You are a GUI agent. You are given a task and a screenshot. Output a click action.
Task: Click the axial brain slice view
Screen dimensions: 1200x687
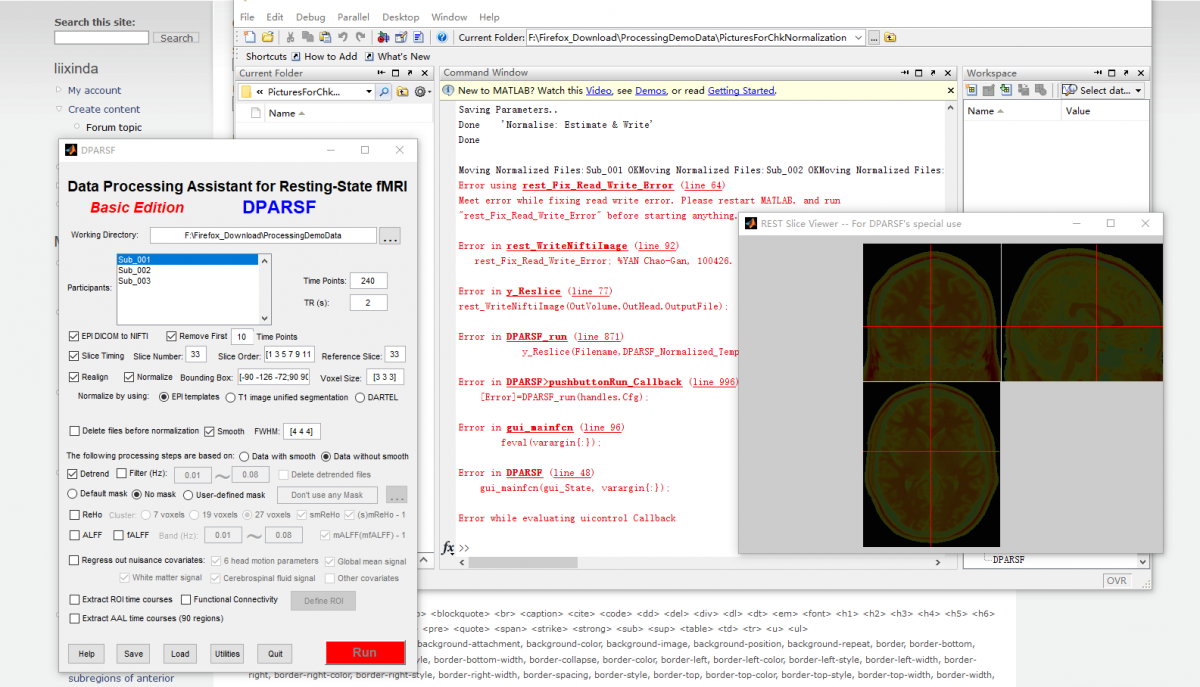click(x=930, y=465)
